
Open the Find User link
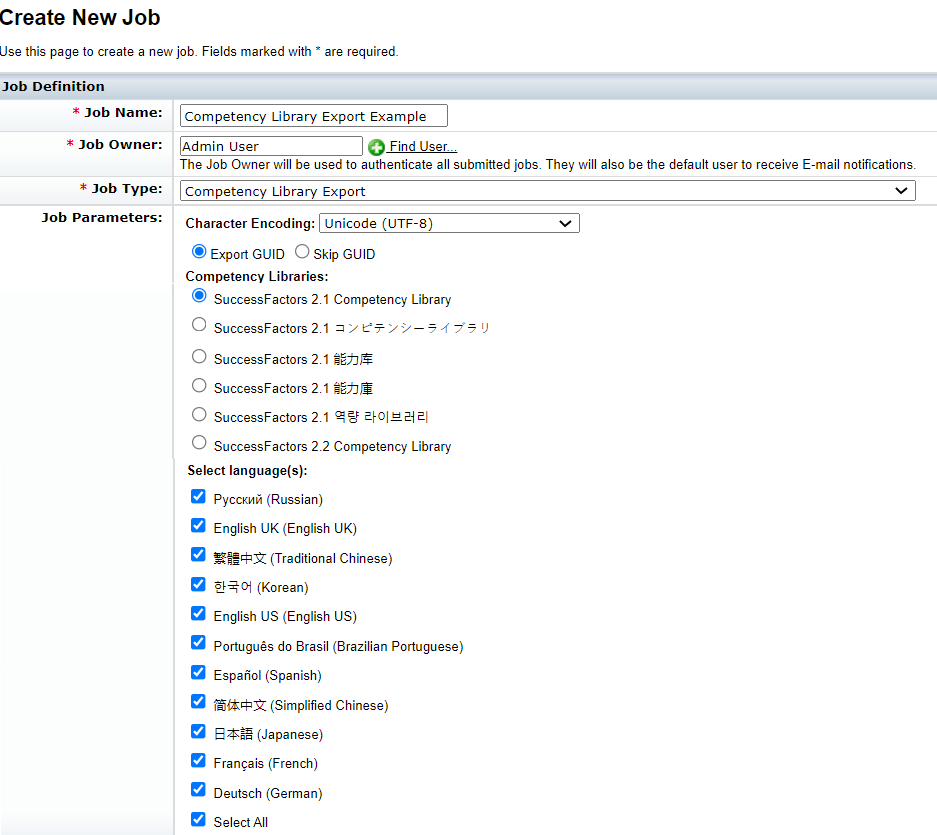click(423, 146)
